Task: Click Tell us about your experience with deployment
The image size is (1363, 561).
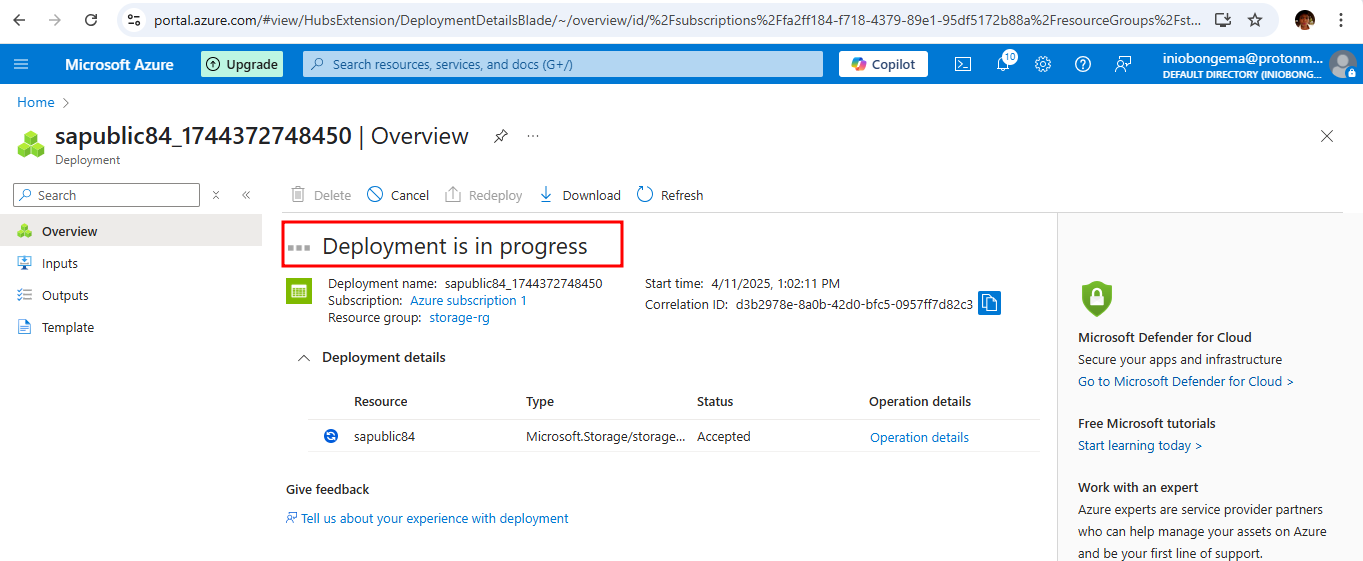Action: pyautogui.click(x=435, y=518)
